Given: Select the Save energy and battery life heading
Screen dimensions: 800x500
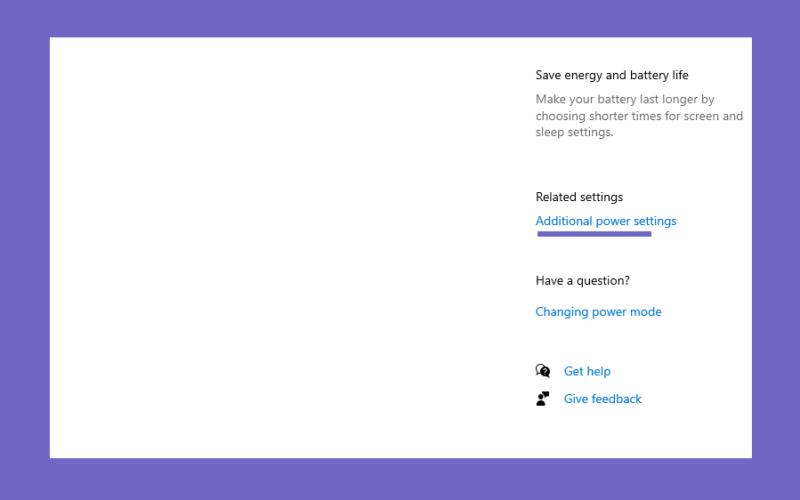Looking at the screenshot, I should (612, 75).
